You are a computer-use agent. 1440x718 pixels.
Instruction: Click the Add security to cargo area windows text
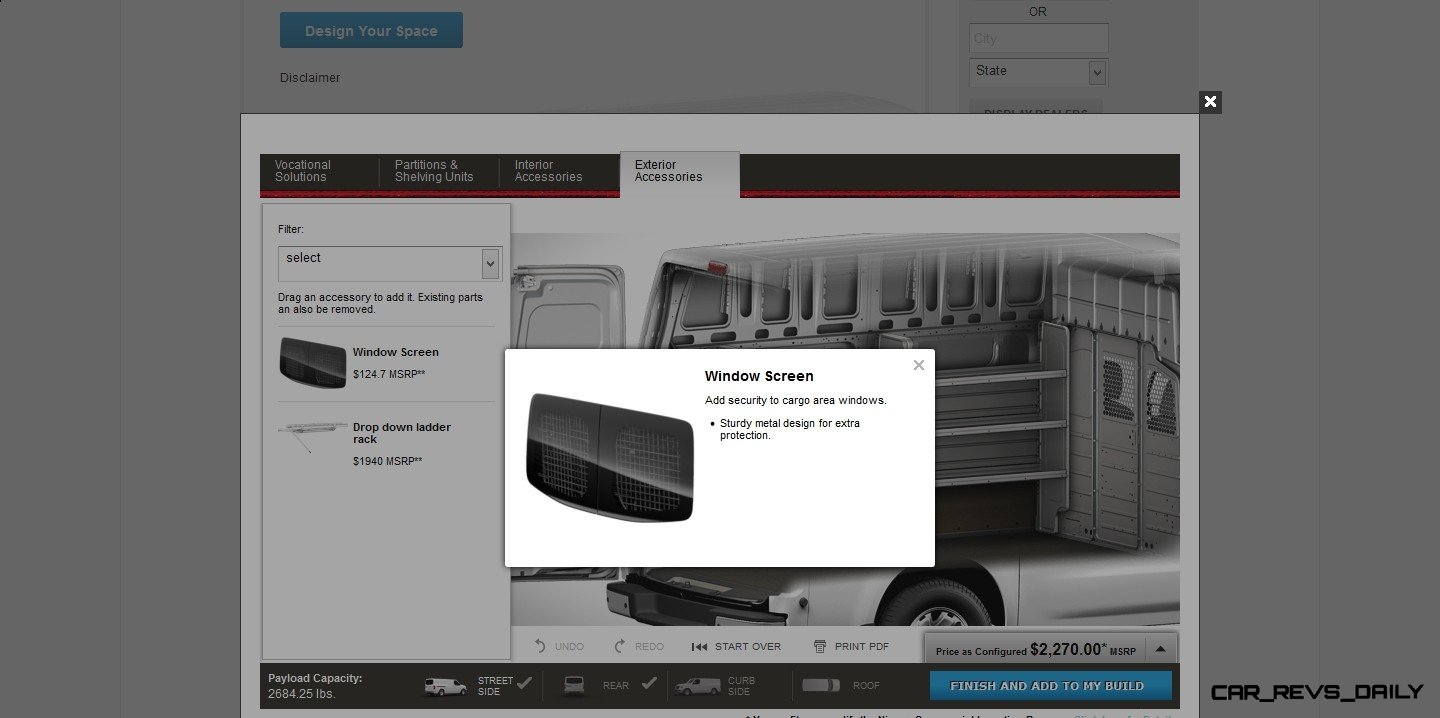click(x=795, y=400)
